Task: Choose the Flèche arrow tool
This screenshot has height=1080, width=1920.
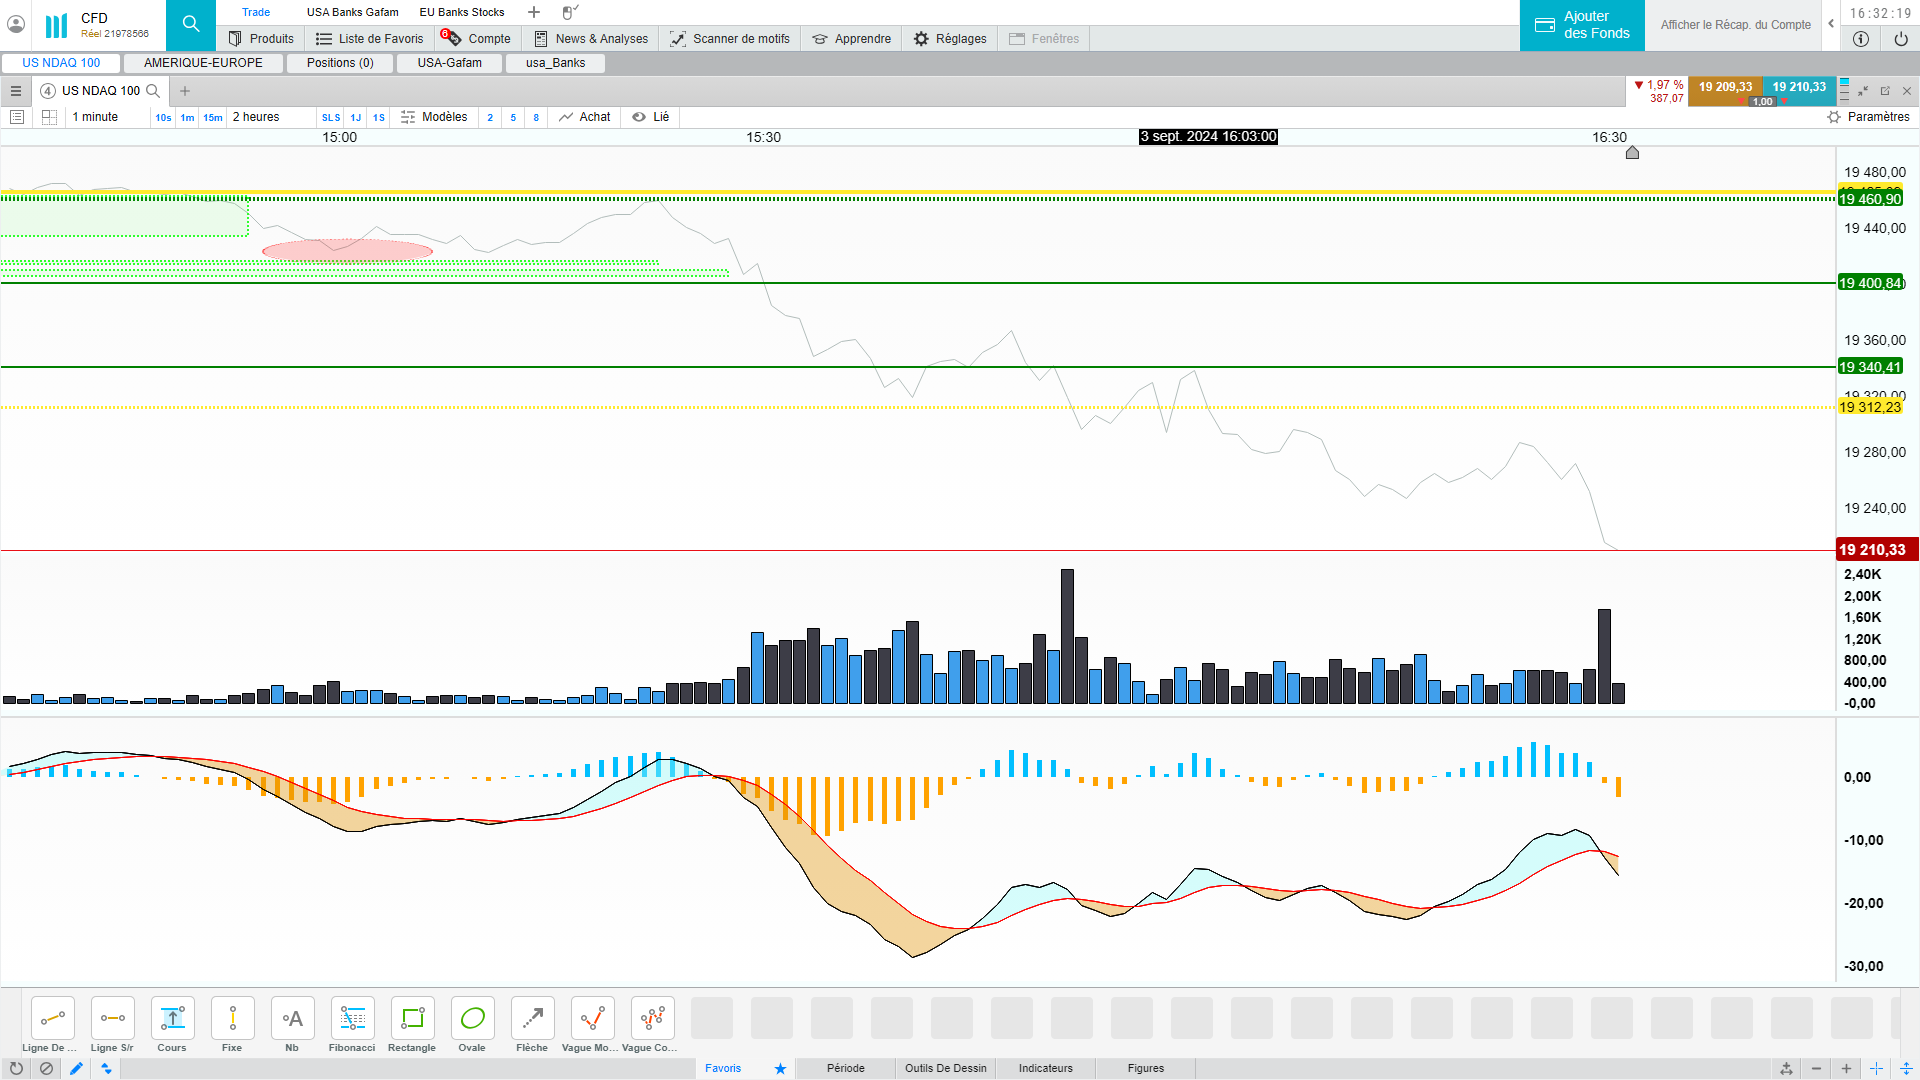Action: 532,1019
